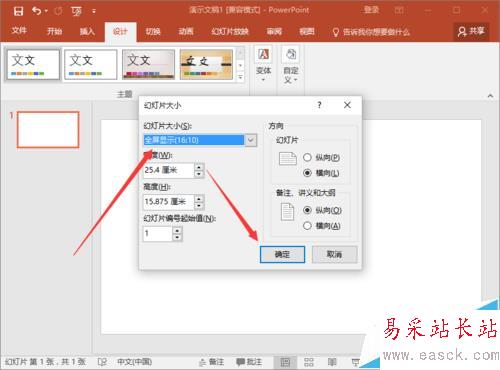Switch to Slide Sorter view icon

309,362
